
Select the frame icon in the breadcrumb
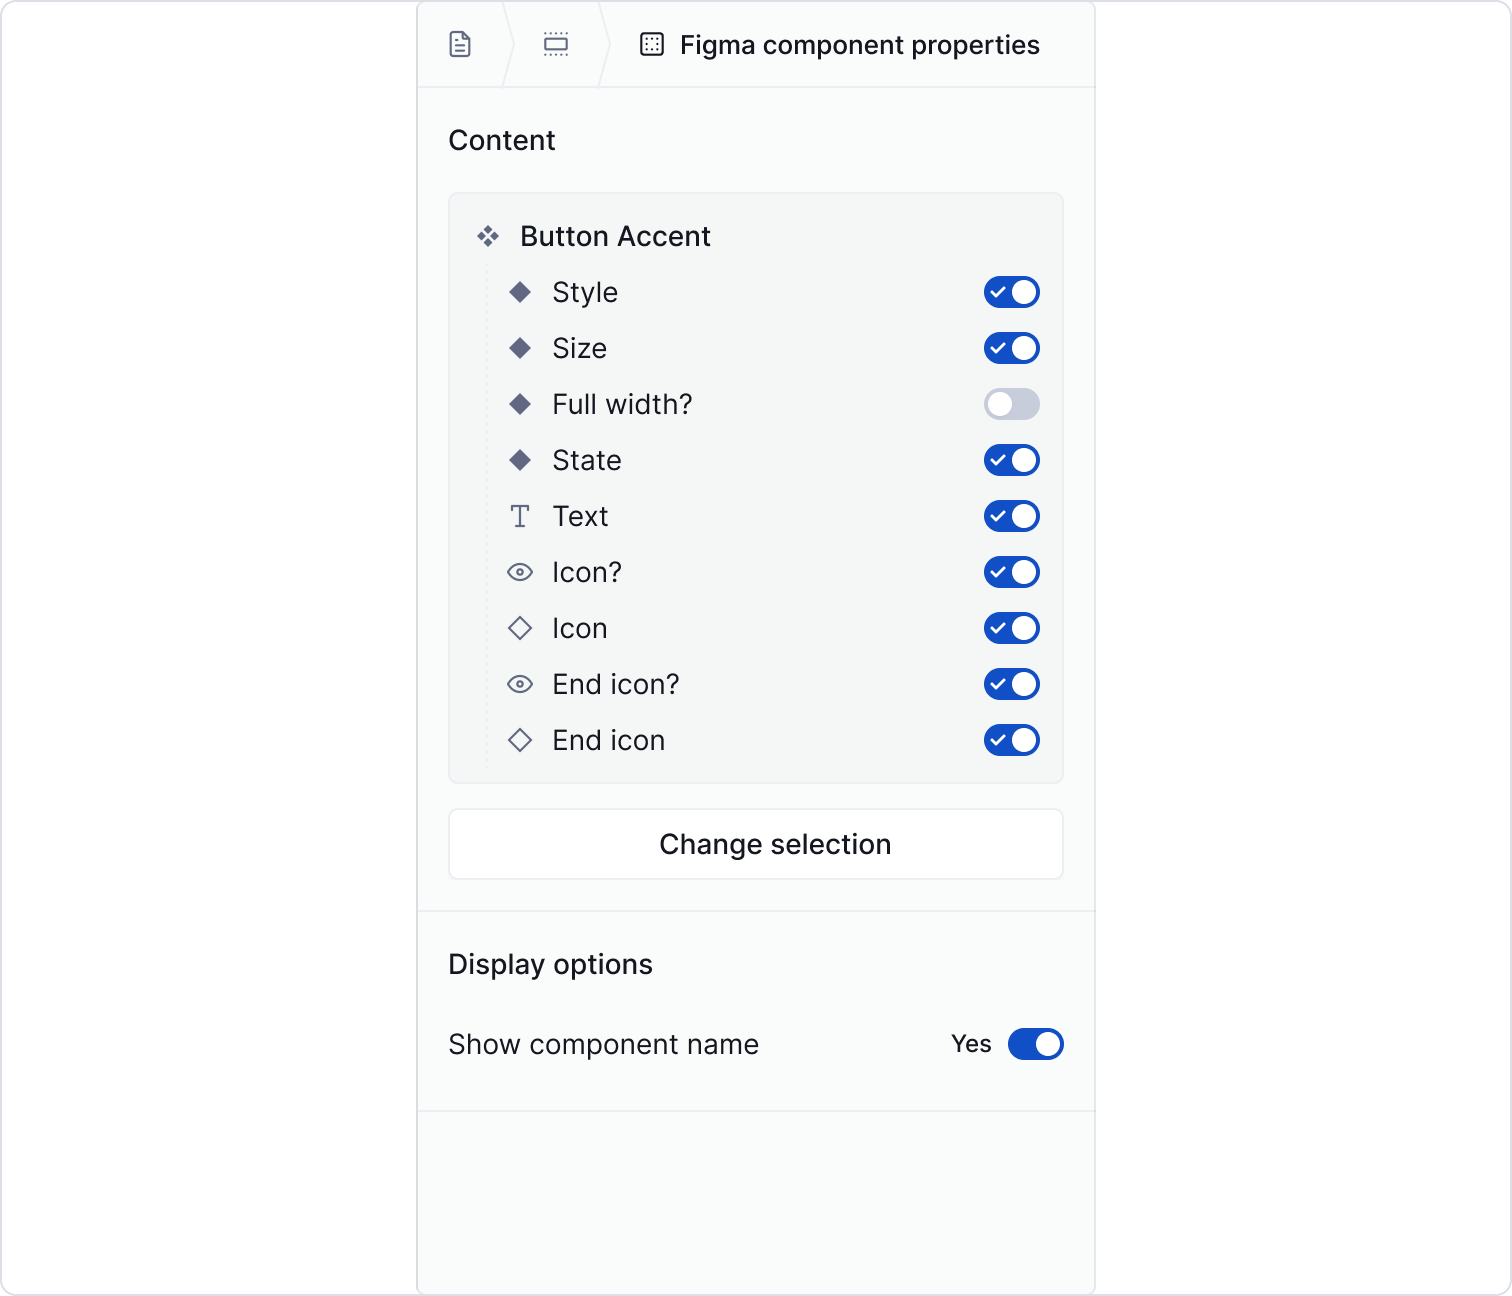pos(556,44)
